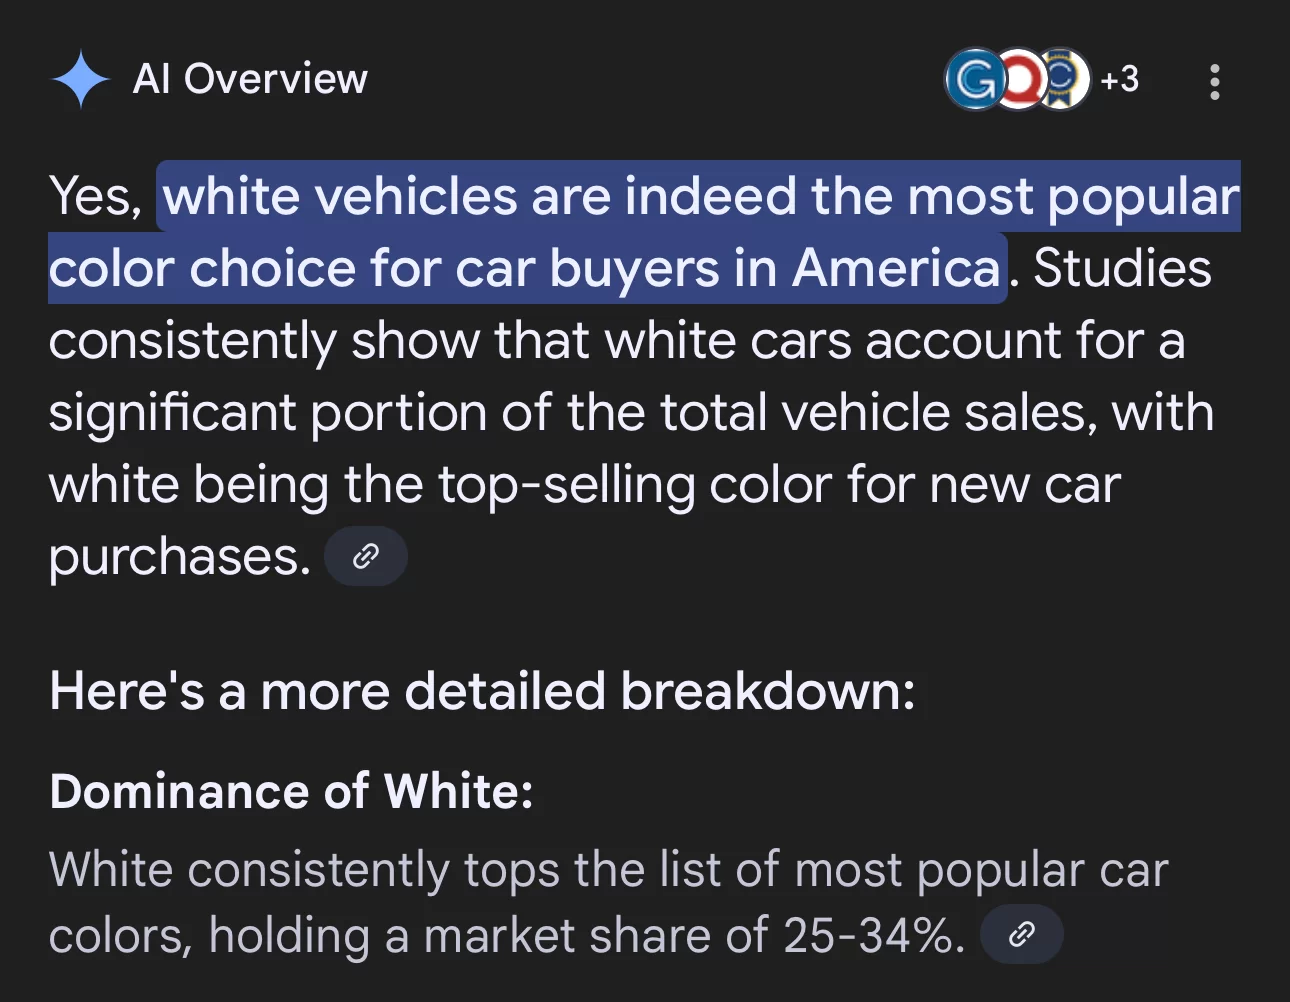
Task: Open the link chip after "purchases."
Action: 366,556
